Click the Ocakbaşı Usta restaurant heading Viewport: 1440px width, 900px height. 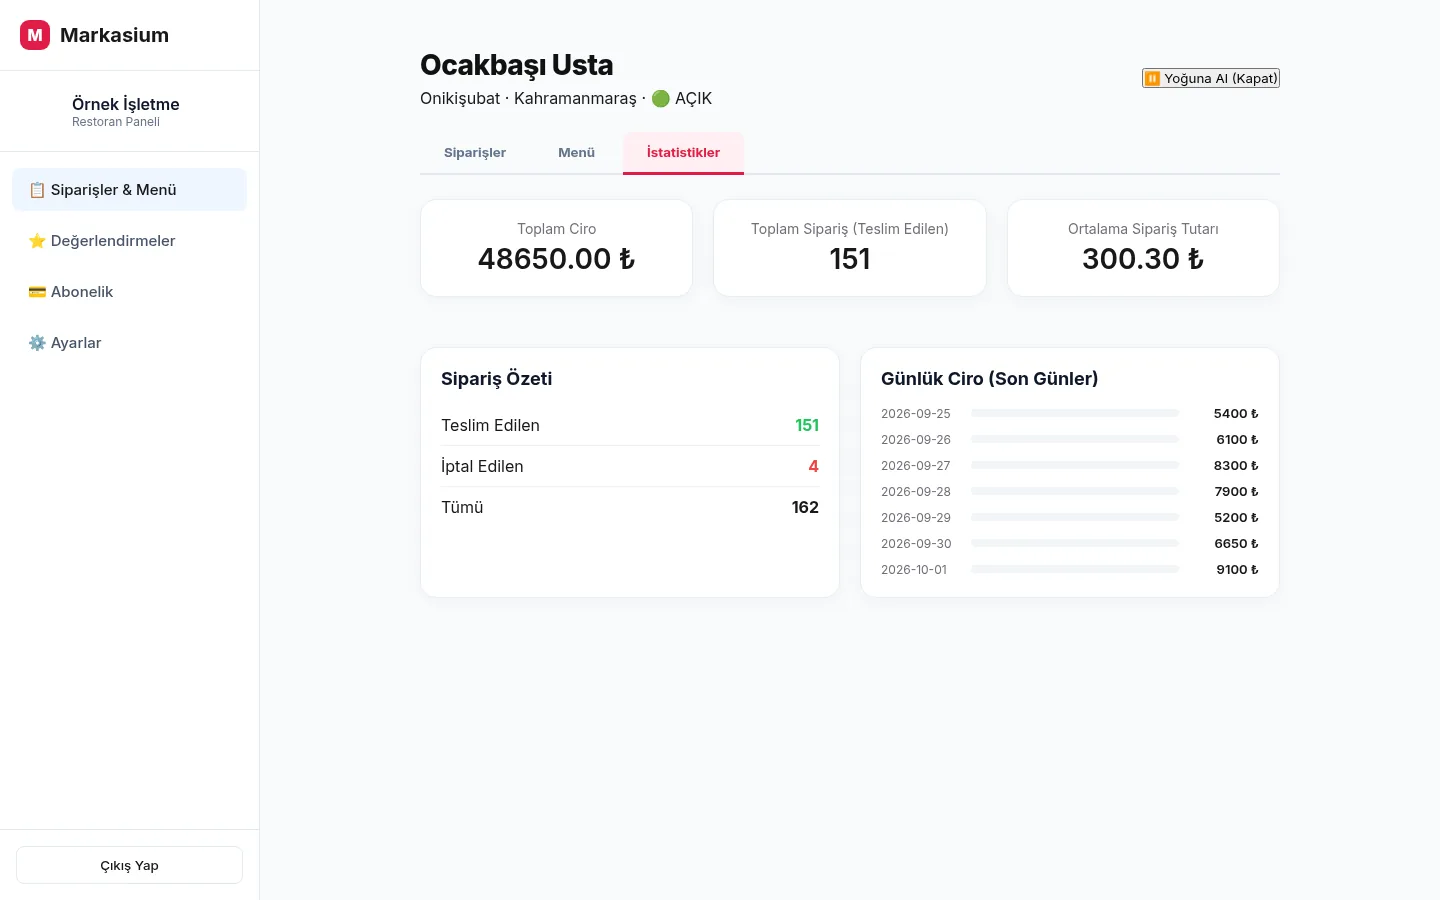(x=517, y=65)
